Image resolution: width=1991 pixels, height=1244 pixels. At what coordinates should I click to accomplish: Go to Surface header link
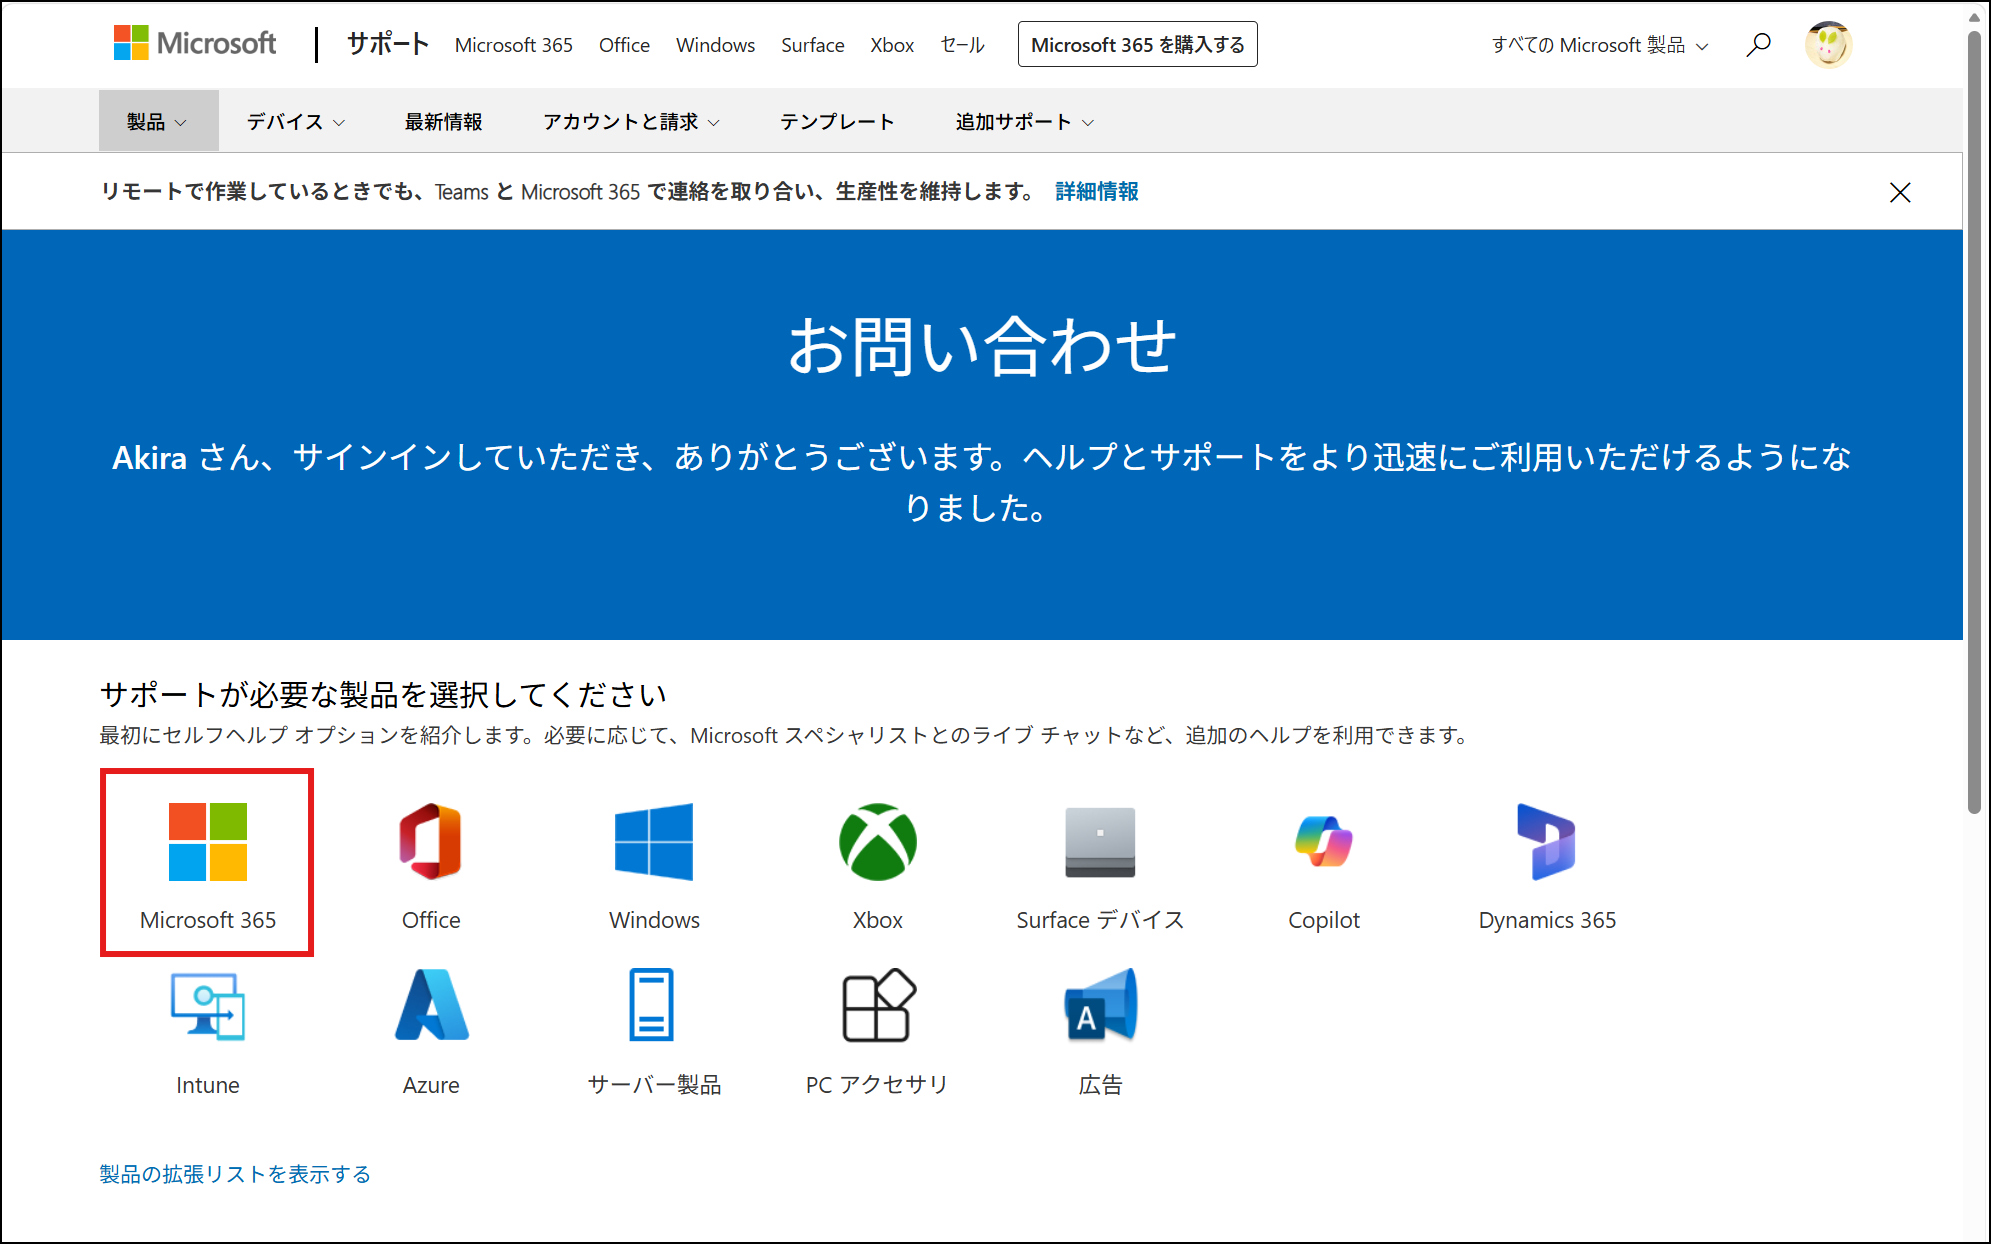(812, 45)
